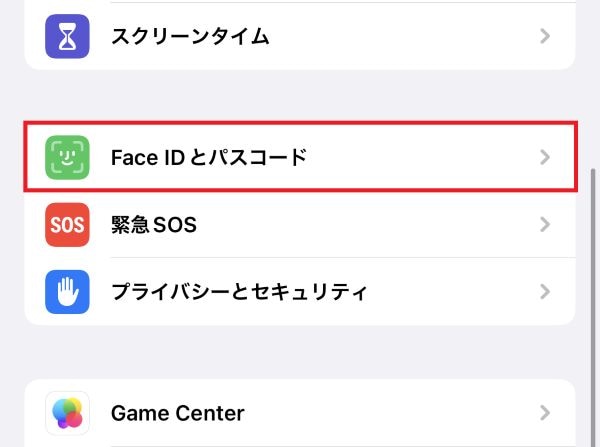Select the Face IDとパスコード label

pyautogui.click(x=208, y=157)
